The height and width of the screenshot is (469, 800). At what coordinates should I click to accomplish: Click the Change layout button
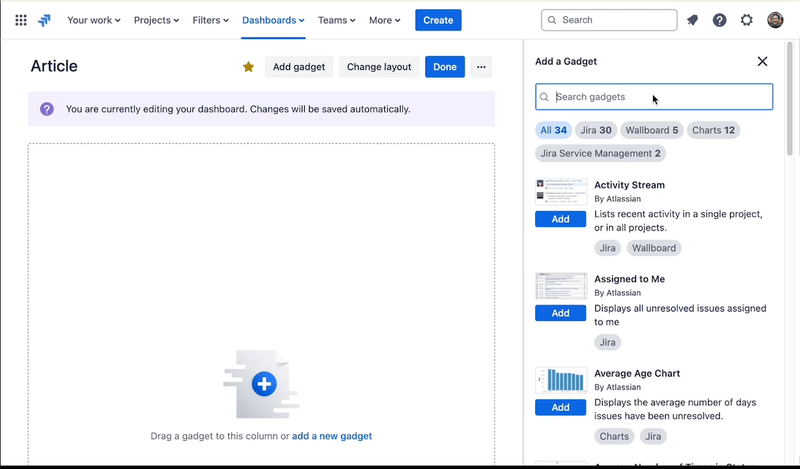tap(379, 67)
